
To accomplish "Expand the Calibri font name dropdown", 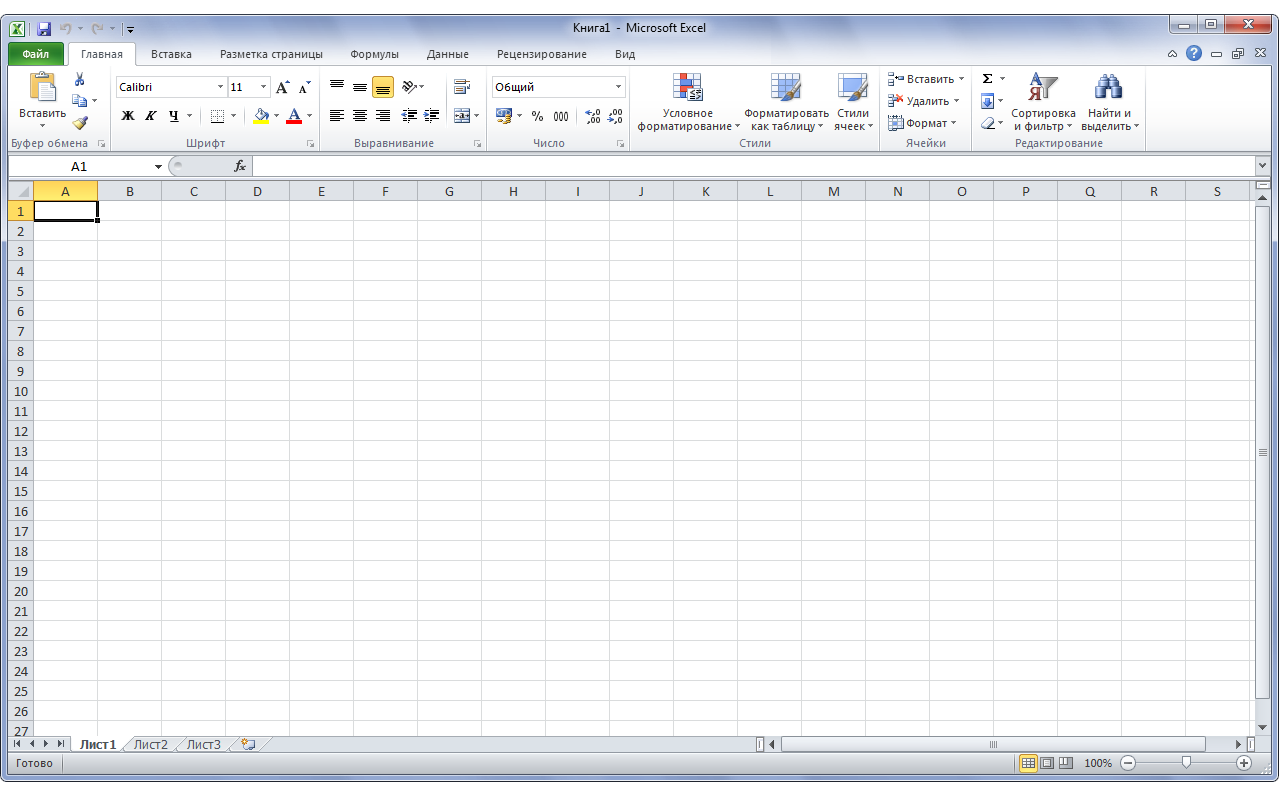I will [x=220, y=87].
